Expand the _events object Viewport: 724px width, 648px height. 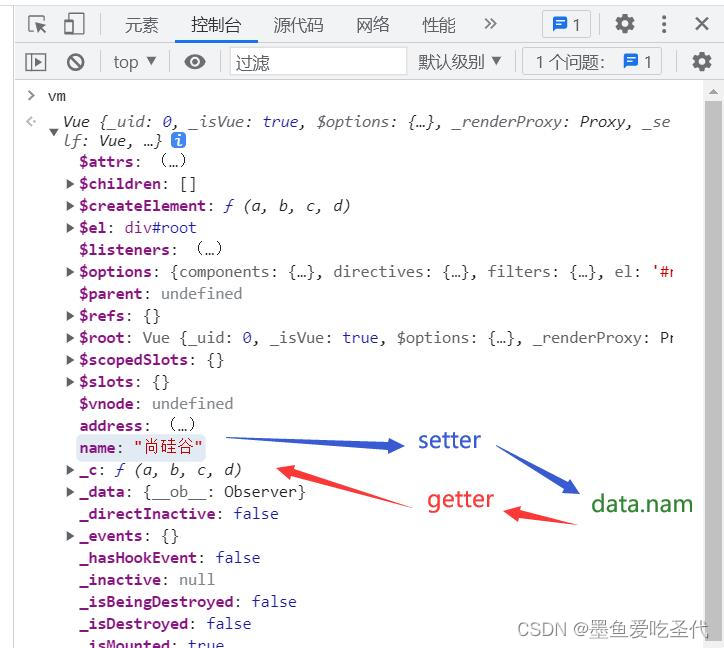point(70,536)
